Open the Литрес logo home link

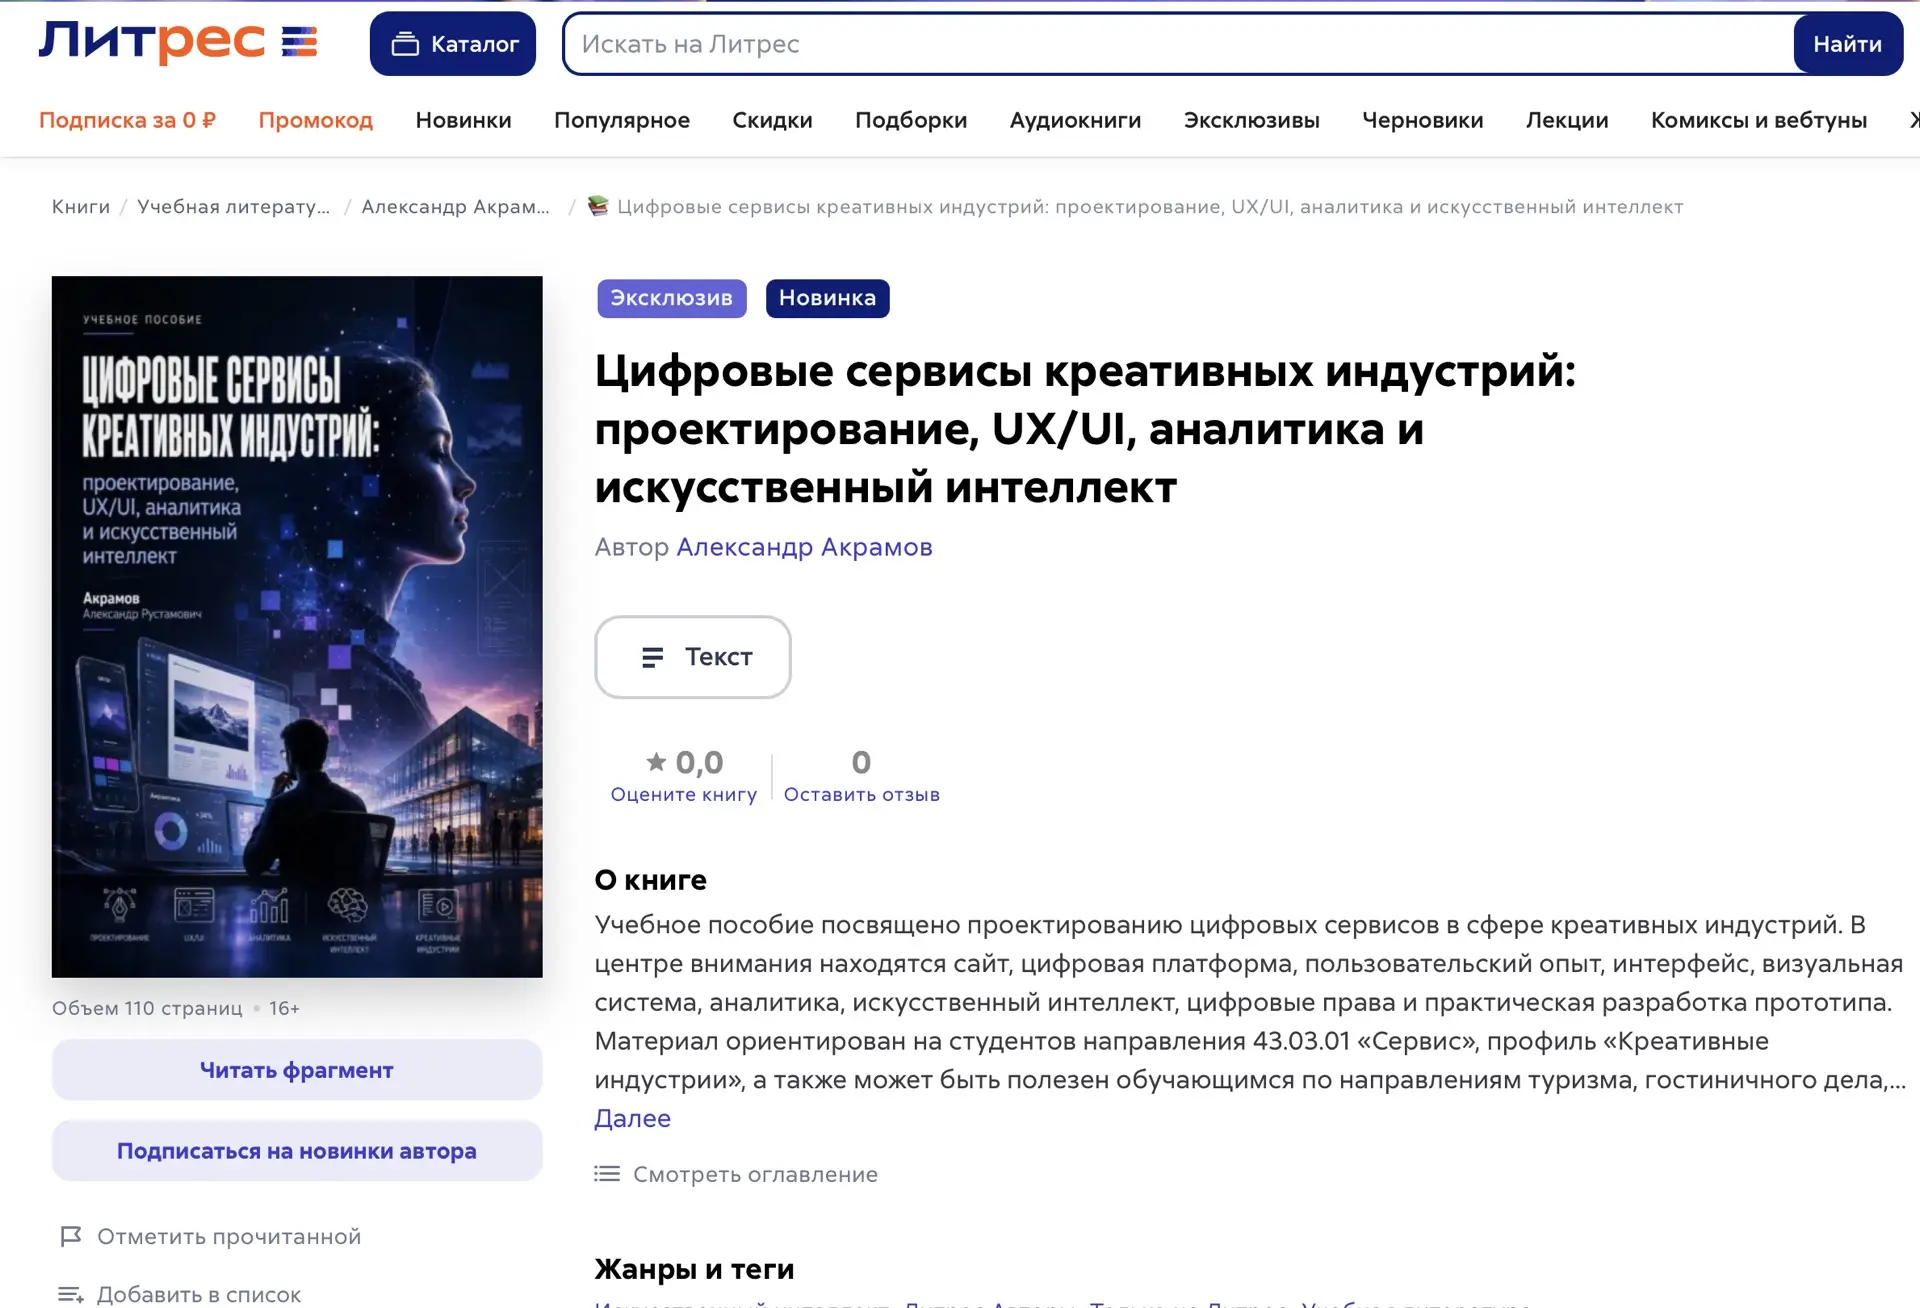[178, 42]
